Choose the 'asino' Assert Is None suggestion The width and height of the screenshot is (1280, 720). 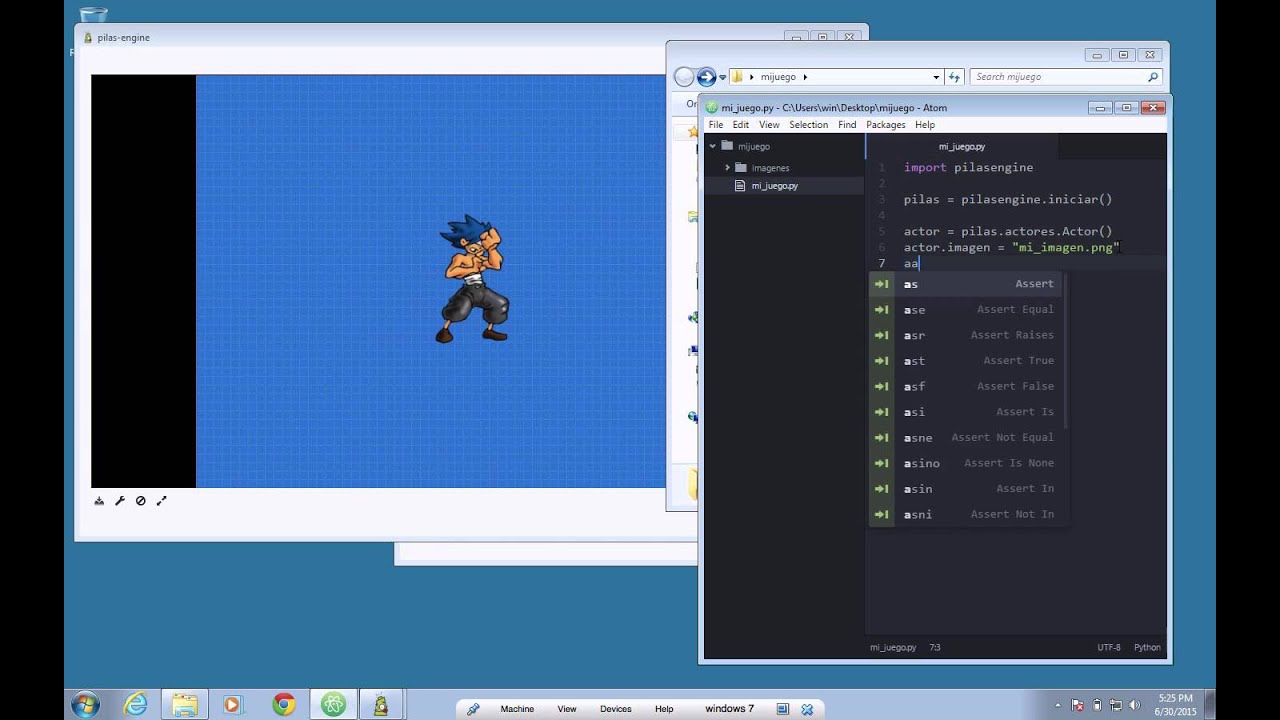967,463
